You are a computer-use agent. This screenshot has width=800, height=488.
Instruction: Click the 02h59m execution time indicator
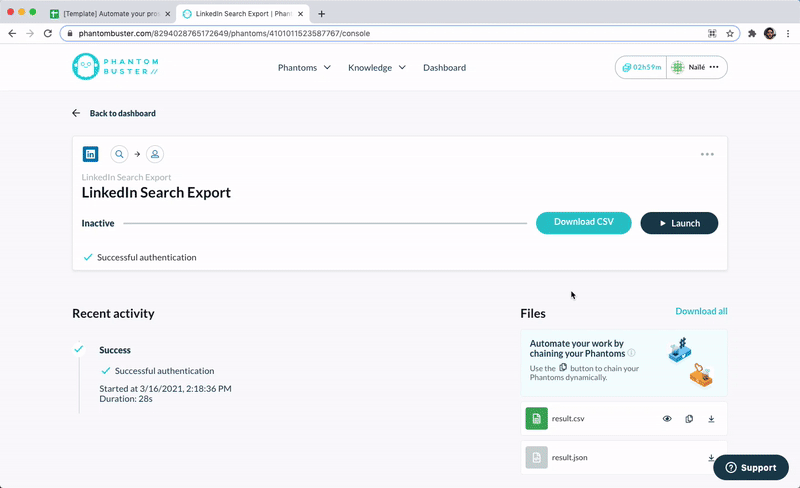coord(641,67)
